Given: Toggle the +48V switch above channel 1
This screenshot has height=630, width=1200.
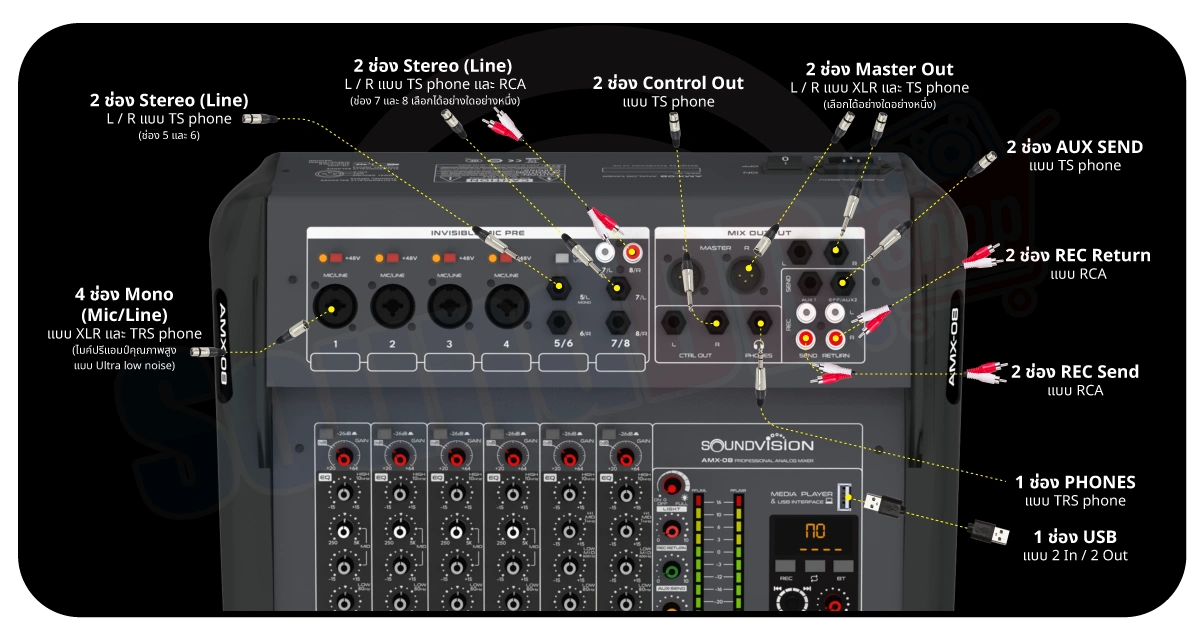Looking at the screenshot, I should coord(337,257).
